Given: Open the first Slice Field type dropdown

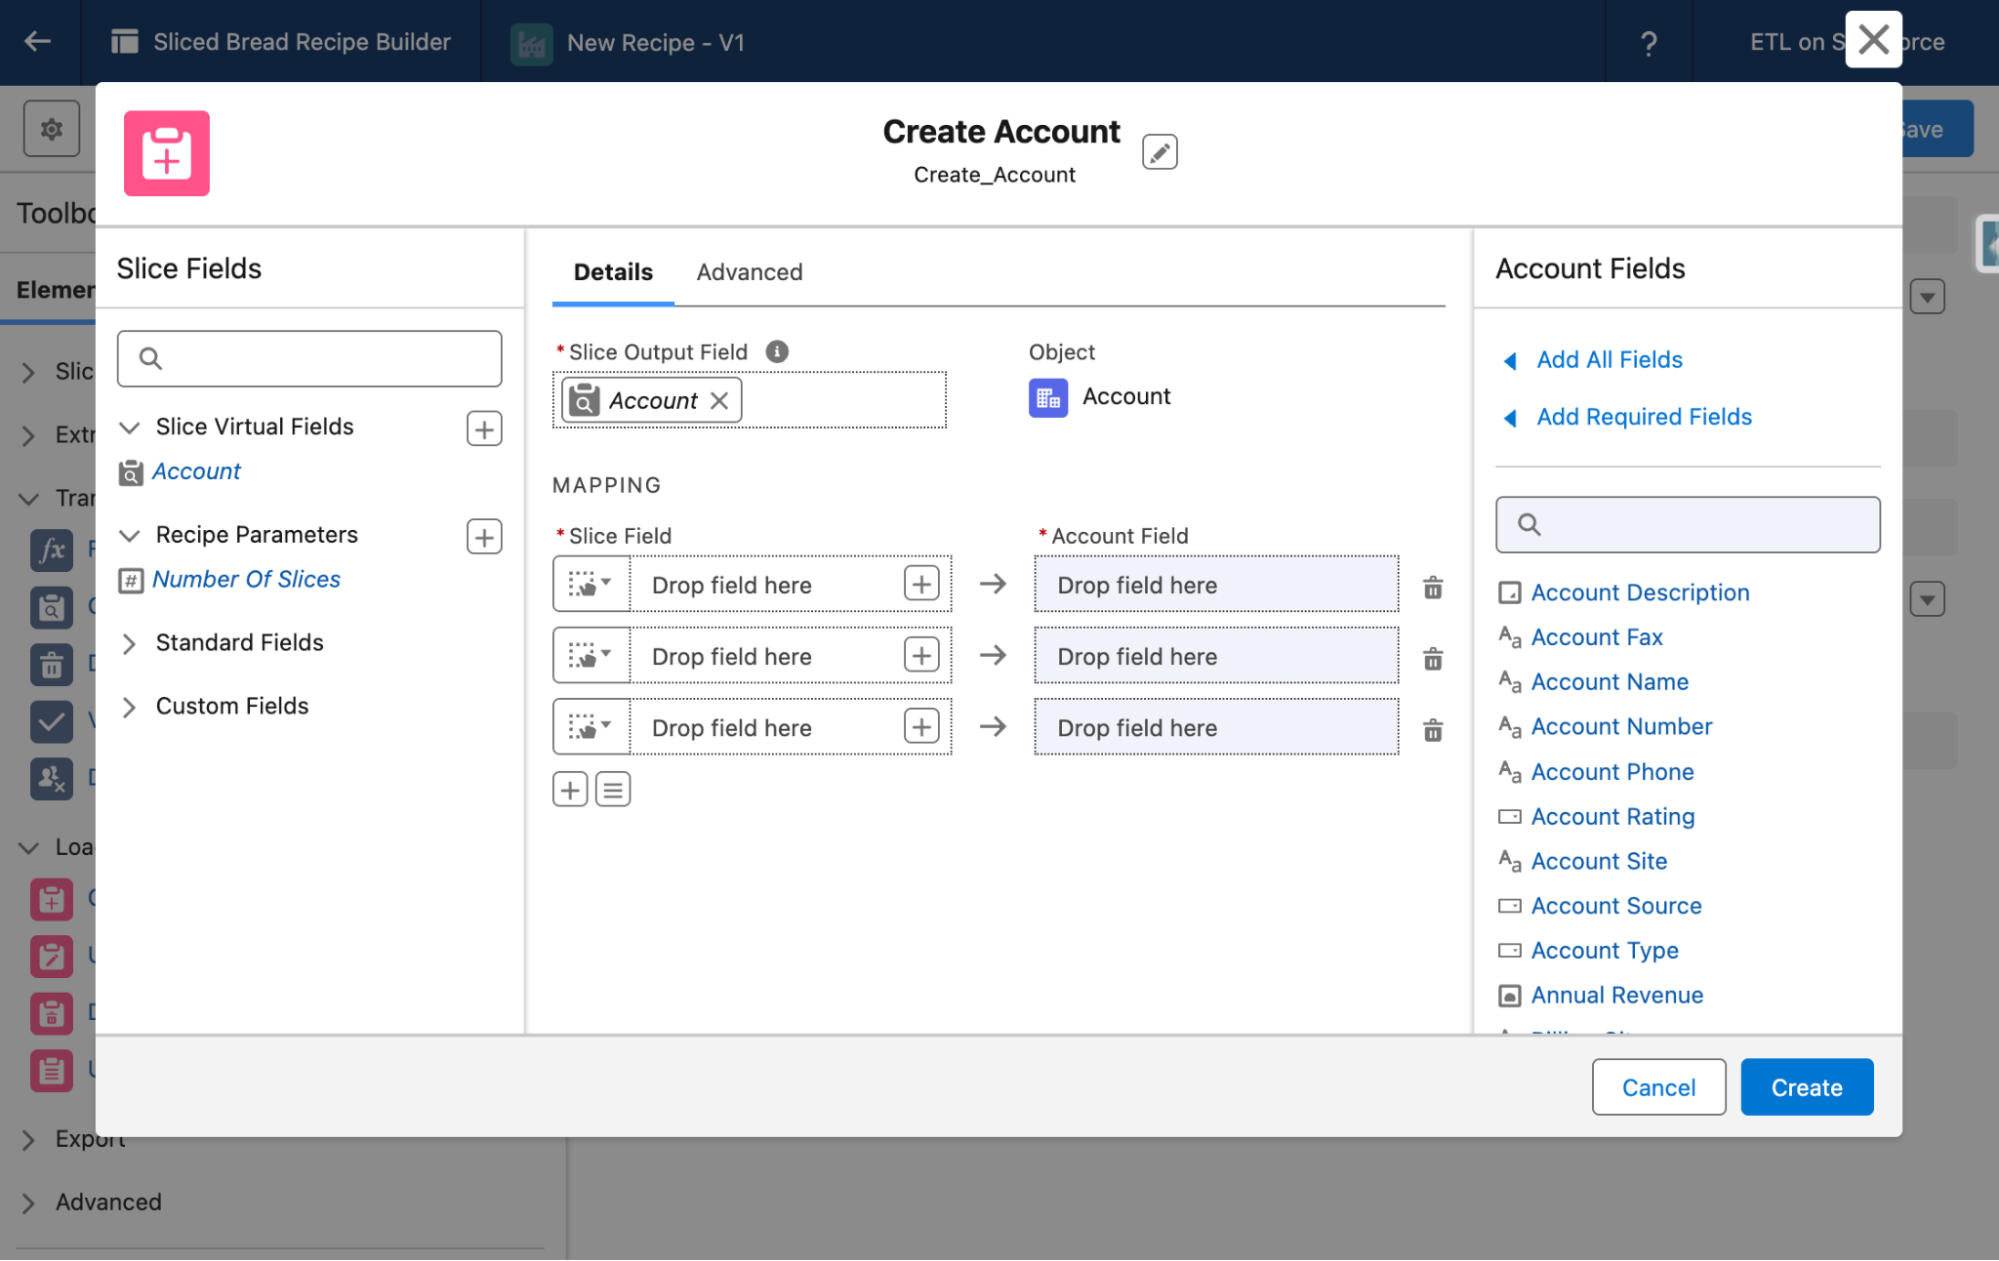Looking at the screenshot, I should pos(591,584).
